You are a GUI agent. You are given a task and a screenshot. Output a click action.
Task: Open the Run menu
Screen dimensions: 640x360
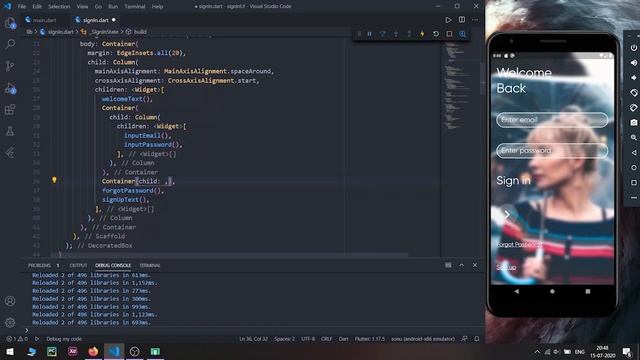113,7
